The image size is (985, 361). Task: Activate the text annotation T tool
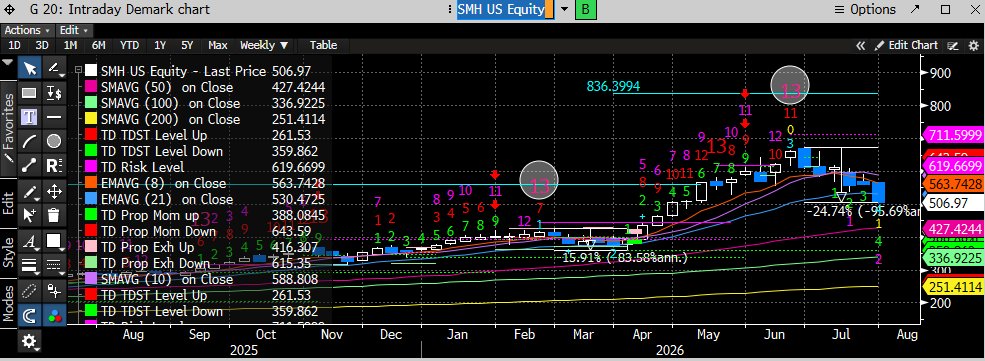point(30,117)
